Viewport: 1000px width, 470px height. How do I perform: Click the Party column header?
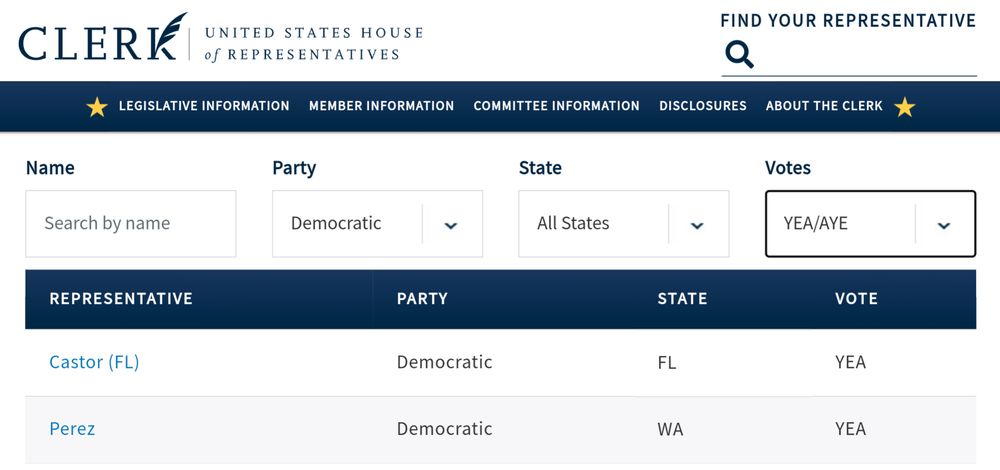(x=422, y=298)
